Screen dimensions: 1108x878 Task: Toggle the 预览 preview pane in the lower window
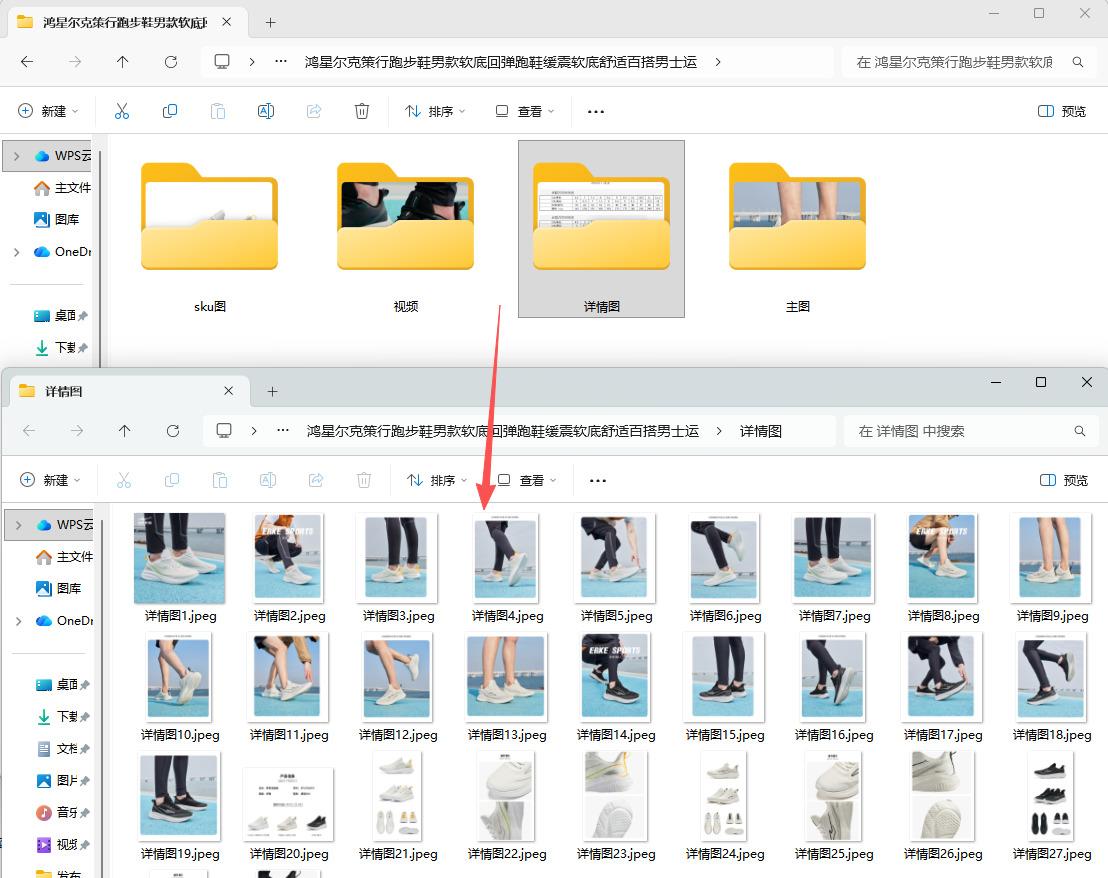(x=1064, y=480)
